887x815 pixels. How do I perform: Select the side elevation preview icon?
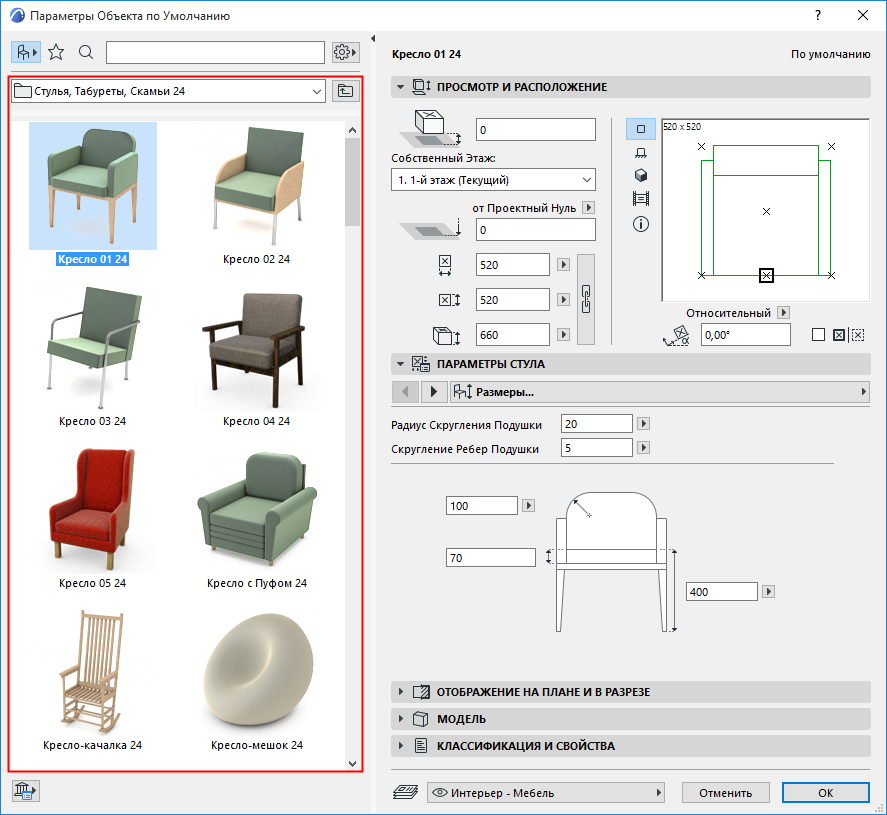point(641,152)
